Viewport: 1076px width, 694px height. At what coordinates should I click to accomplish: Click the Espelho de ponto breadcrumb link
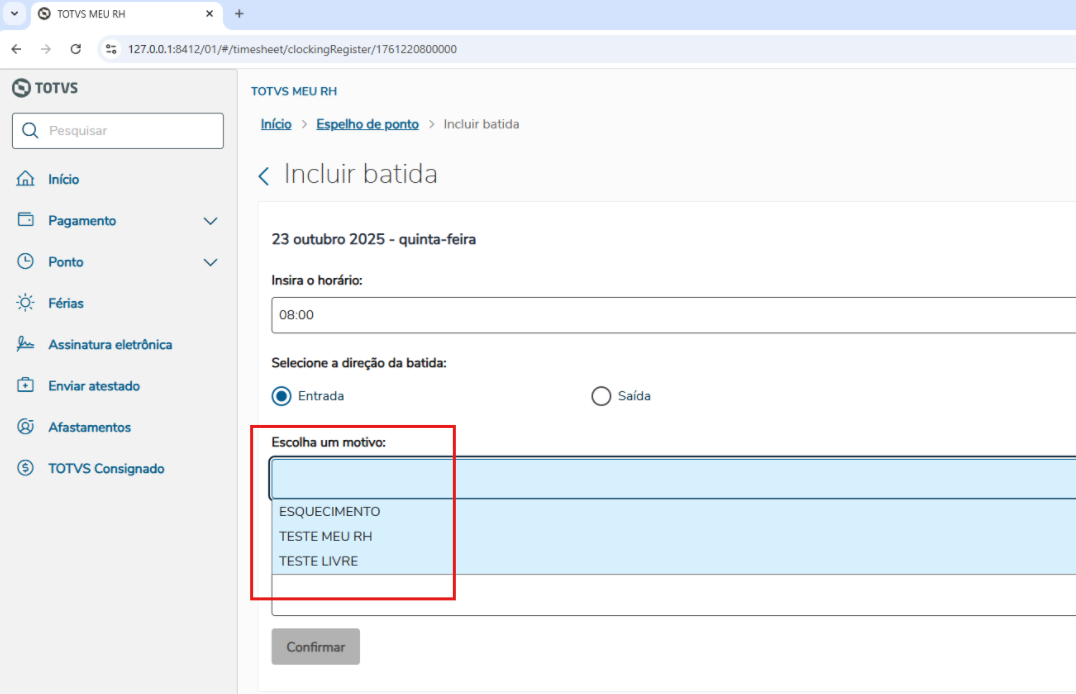(x=367, y=124)
